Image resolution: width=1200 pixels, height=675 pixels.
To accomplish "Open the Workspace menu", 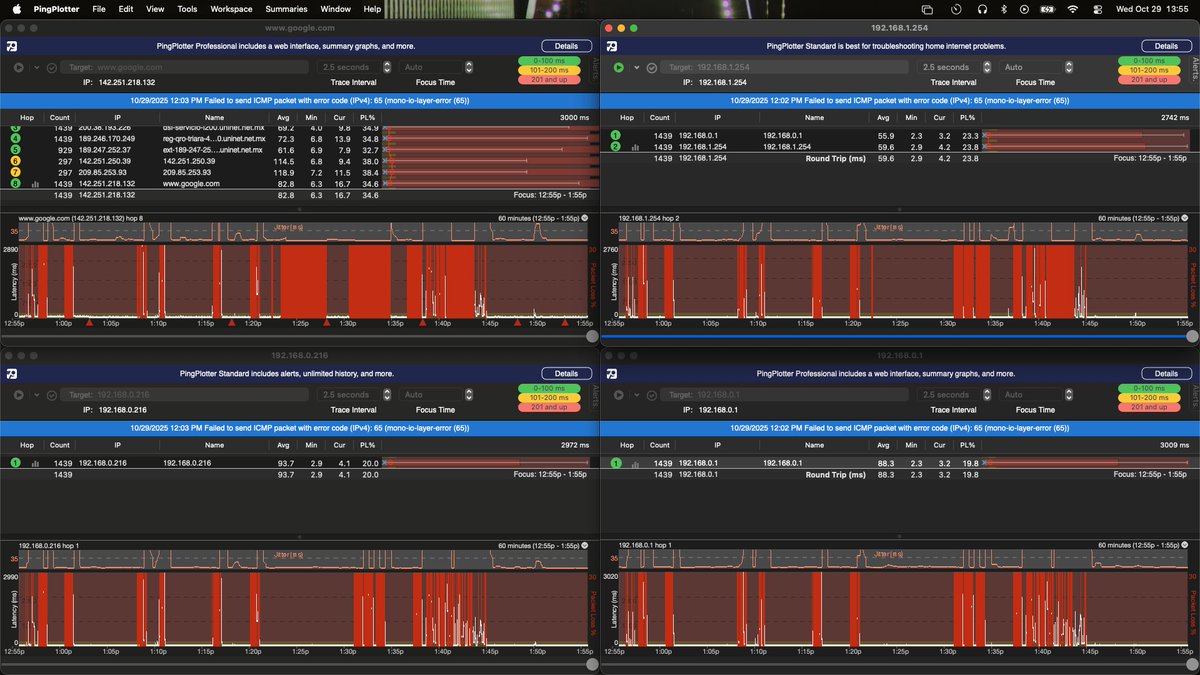I will click(231, 8).
